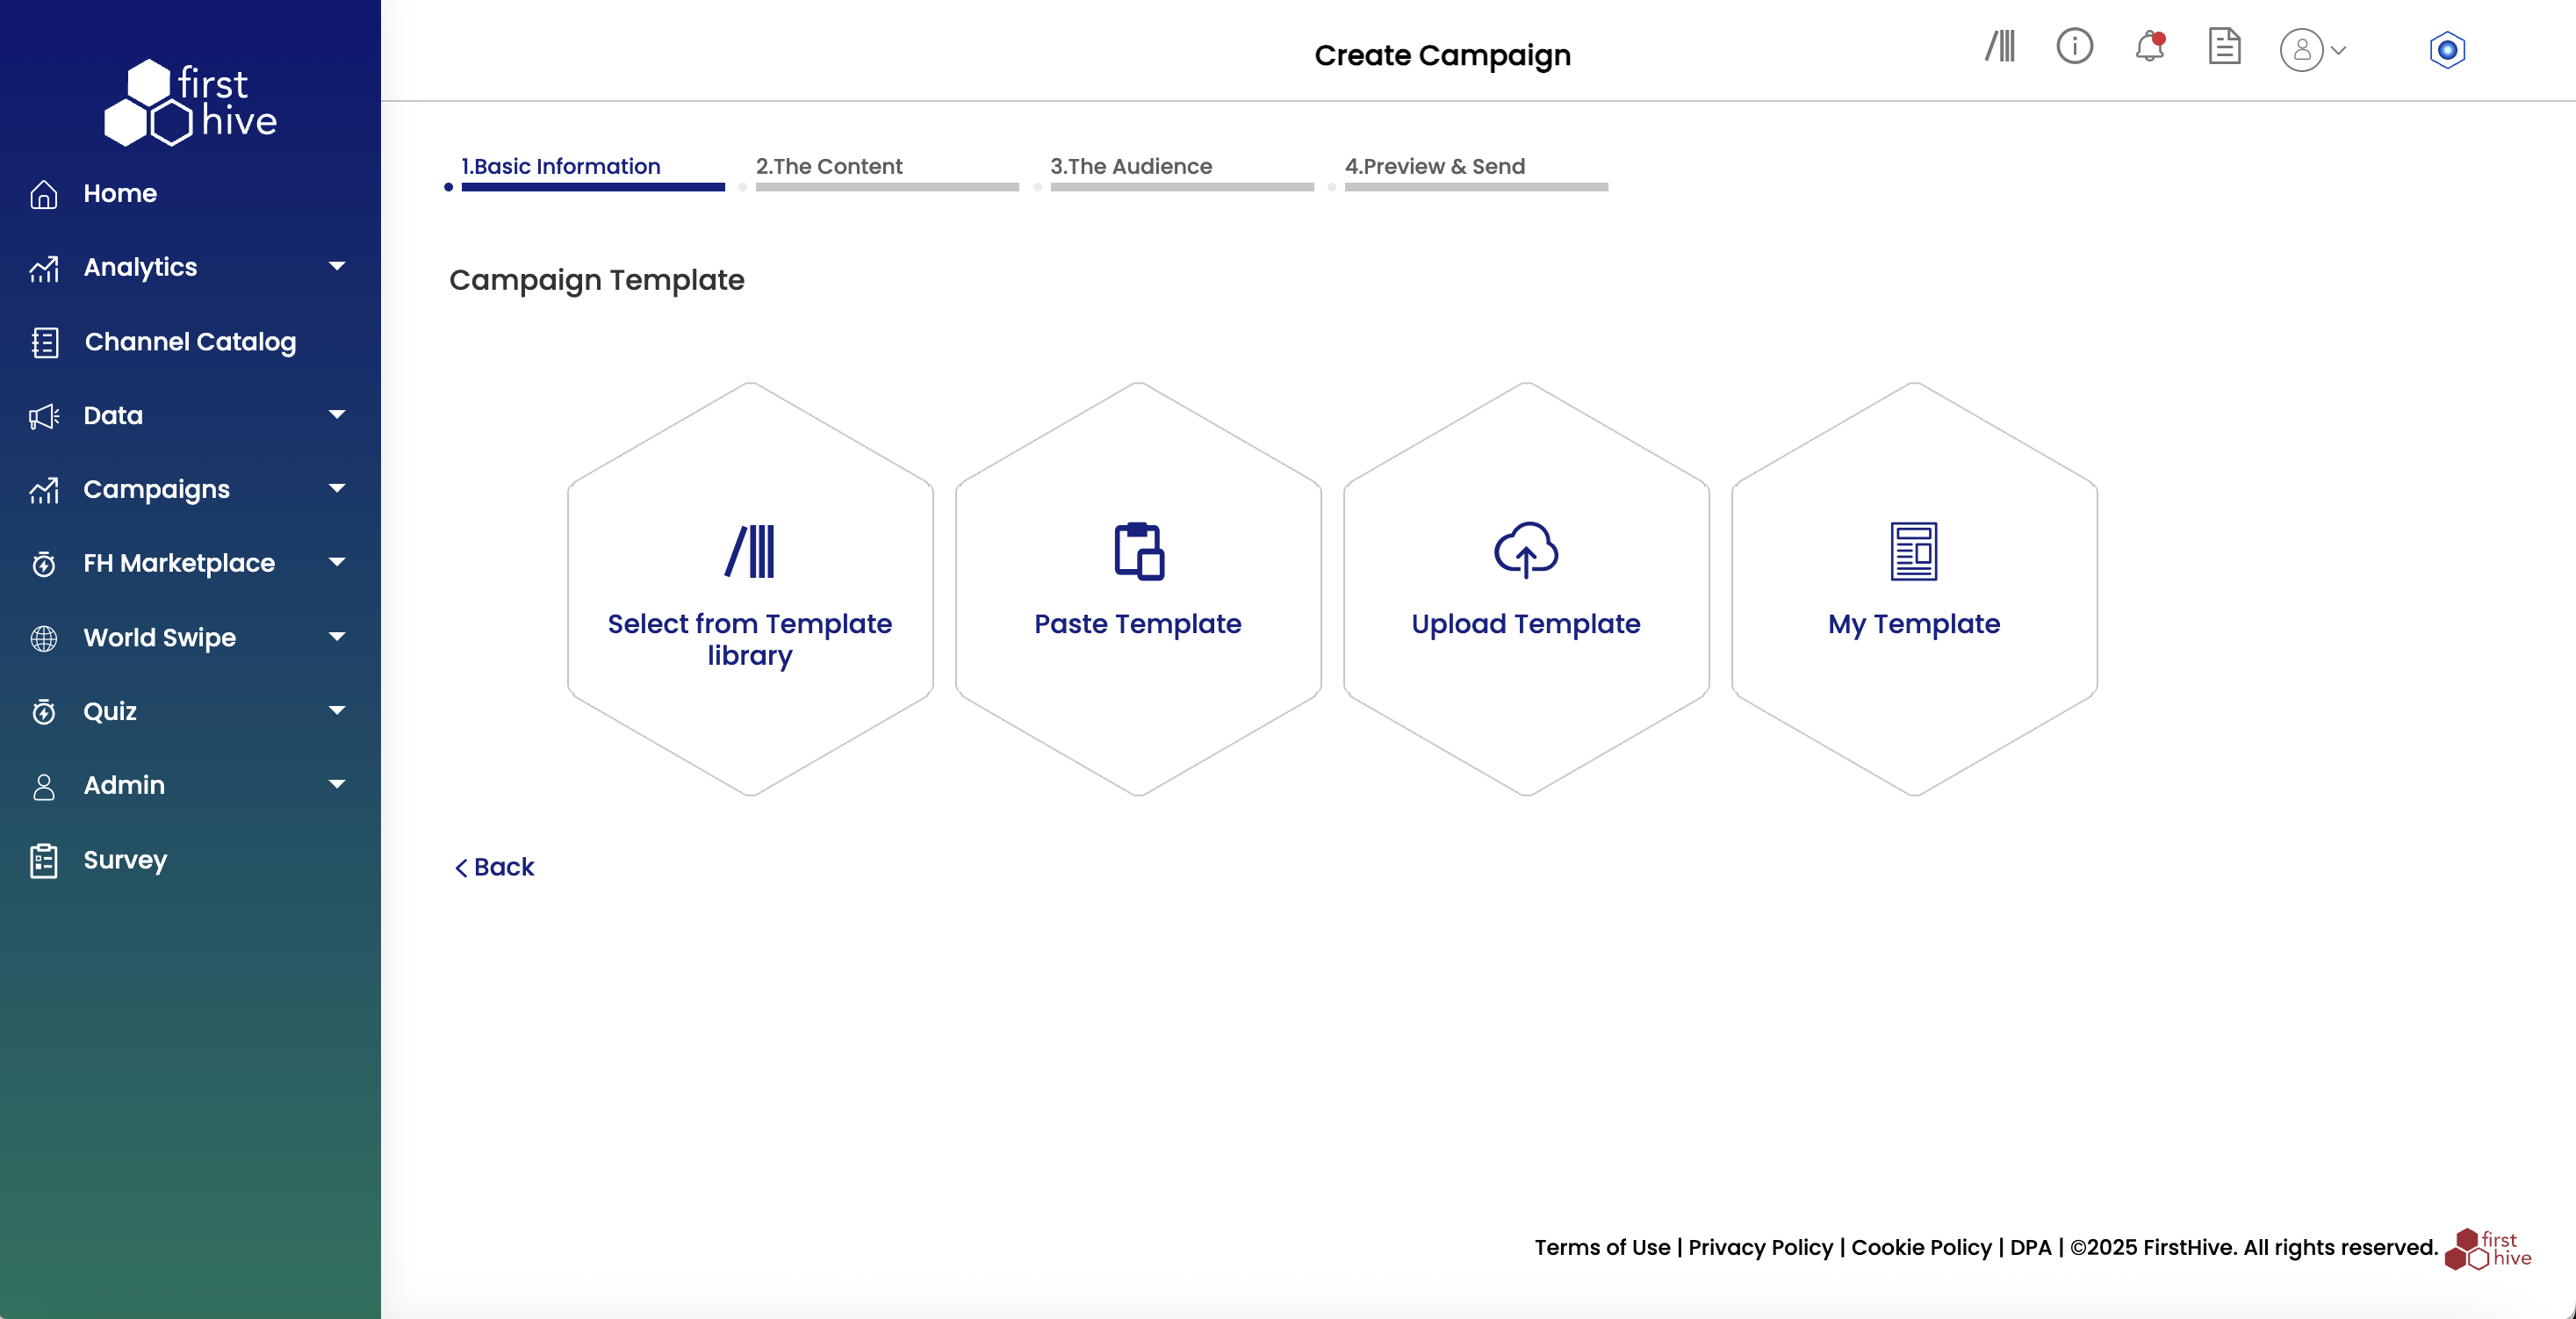This screenshot has width=2576, height=1319.
Task: Click the Basic Information progress bar
Action: click(x=593, y=187)
